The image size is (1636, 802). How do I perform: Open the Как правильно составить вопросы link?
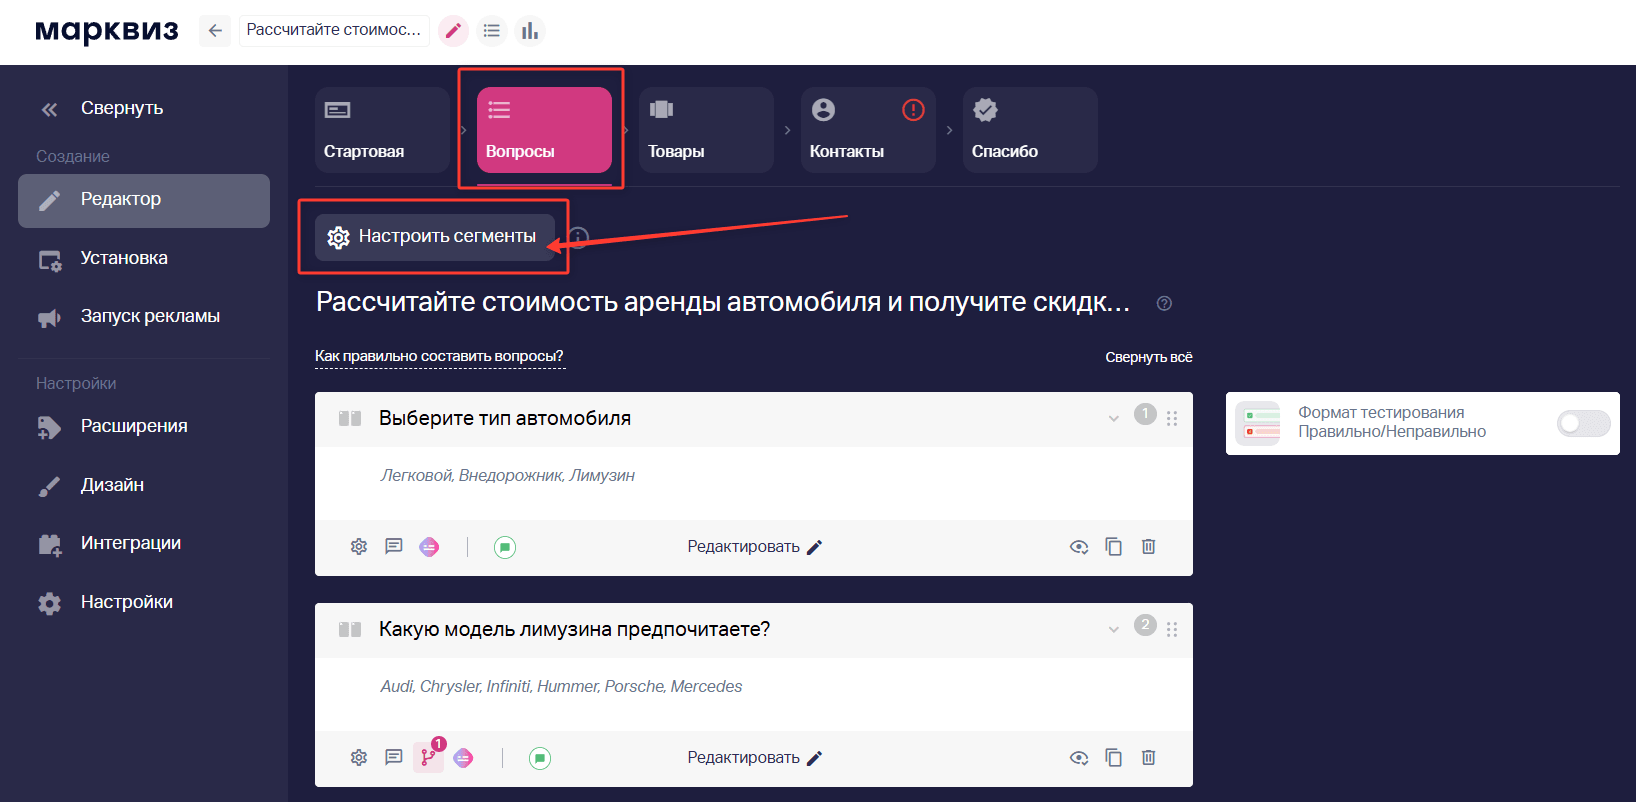[439, 357]
